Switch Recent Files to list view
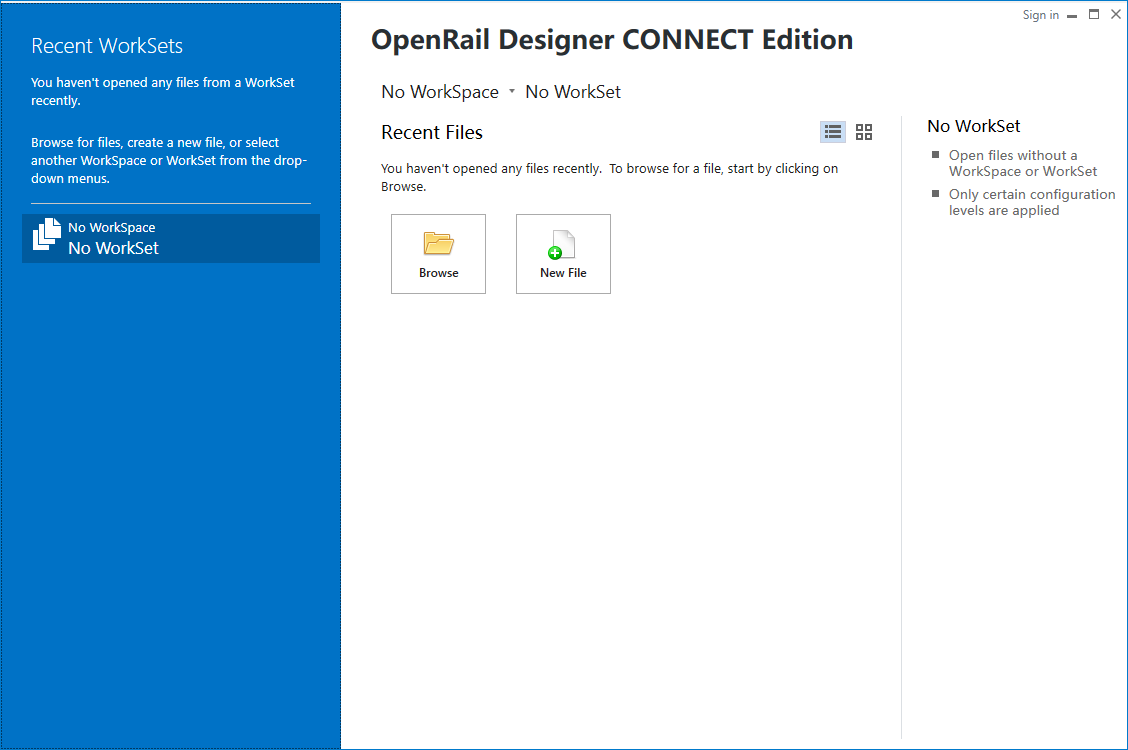Image resolution: width=1128 pixels, height=750 pixels. click(833, 132)
